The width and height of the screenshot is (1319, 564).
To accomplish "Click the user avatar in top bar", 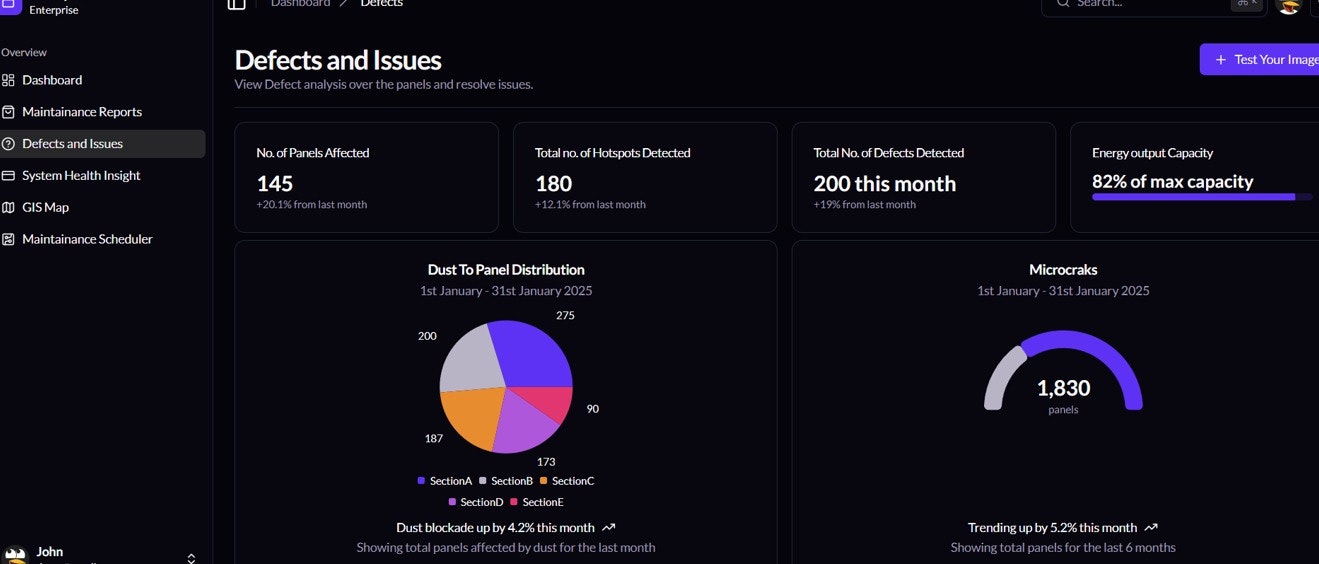I will 1288,5.
